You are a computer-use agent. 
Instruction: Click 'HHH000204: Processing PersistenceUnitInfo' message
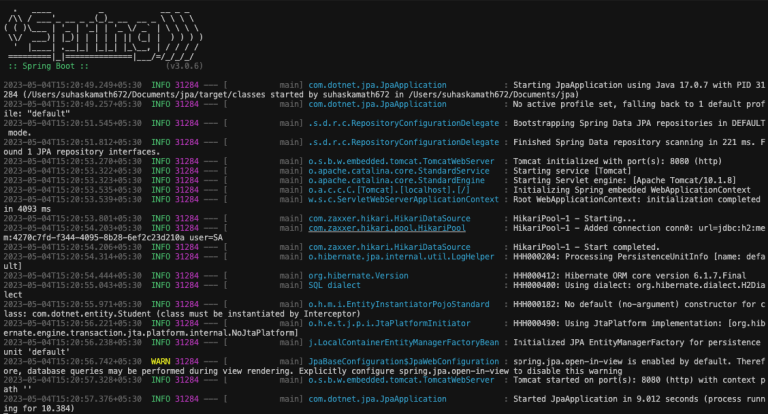click(610, 257)
